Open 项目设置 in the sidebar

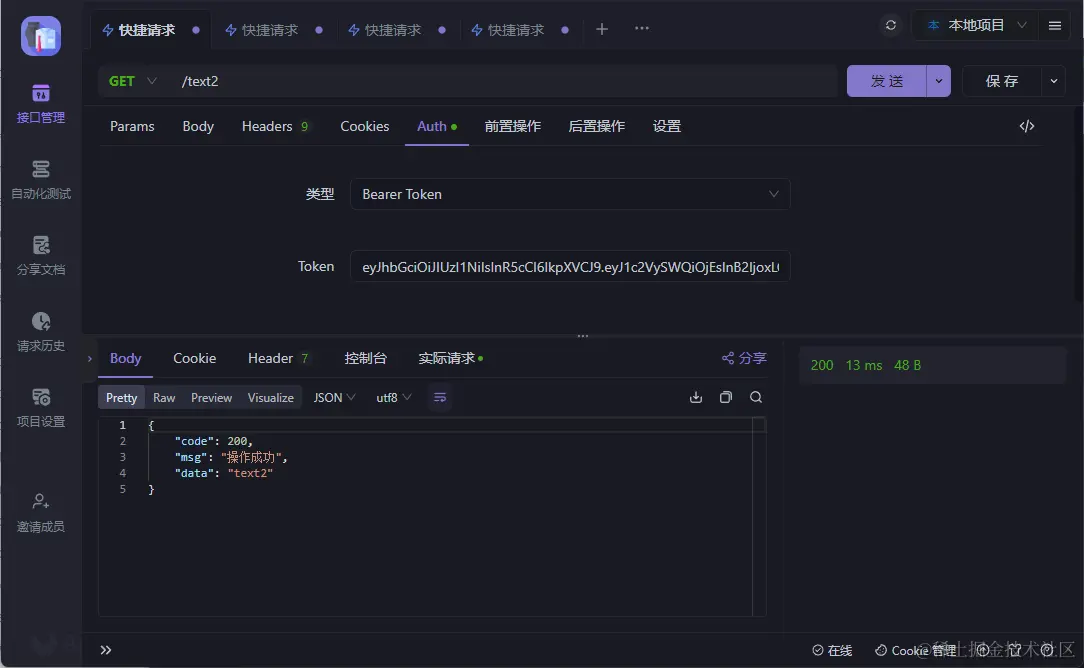tap(41, 408)
